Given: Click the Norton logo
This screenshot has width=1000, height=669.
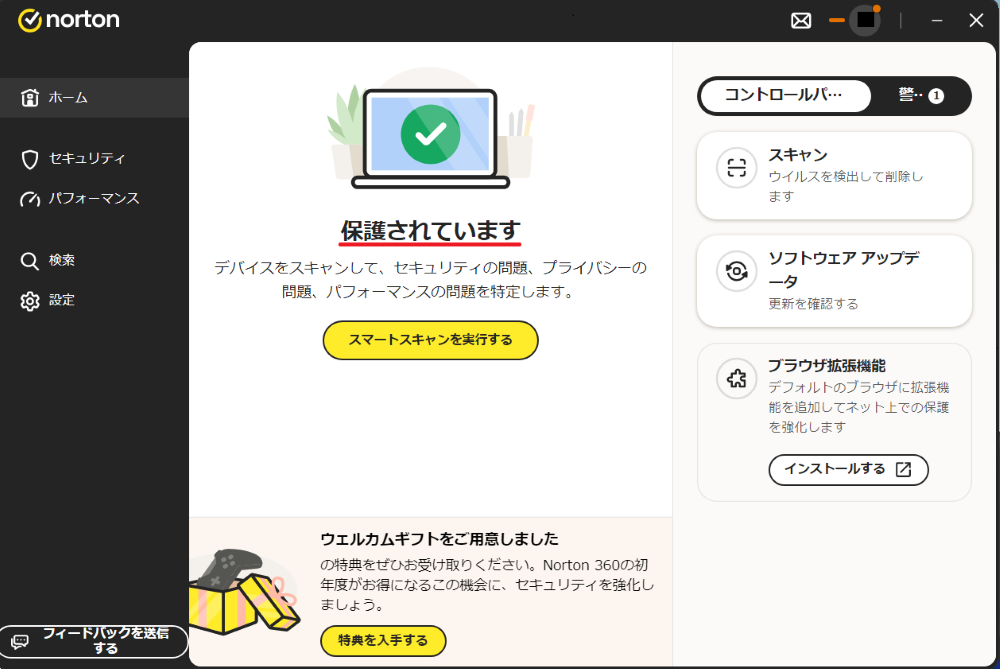Looking at the screenshot, I should point(69,20).
